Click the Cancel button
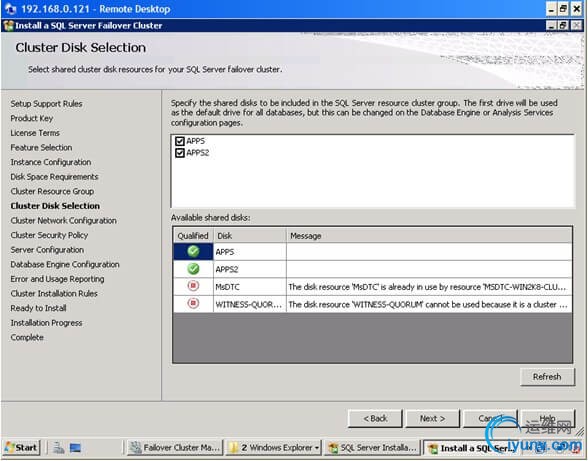 click(490, 419)
